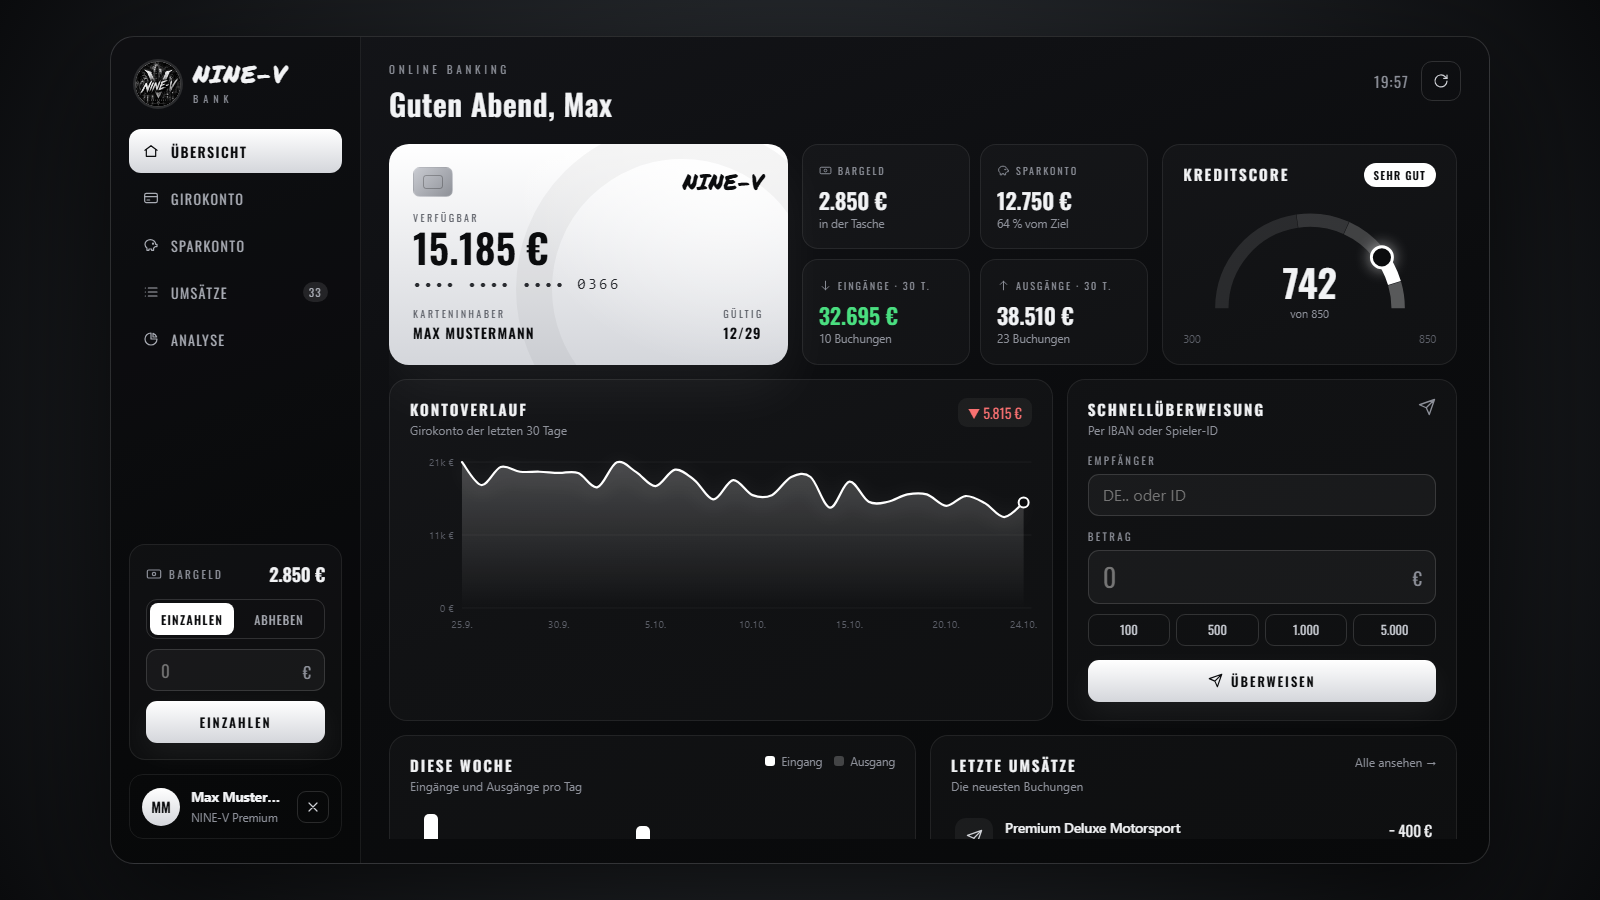Click the Girokonto card icon in sidebar
Viewport: 1600px width, 900px height.
point(151,198)
